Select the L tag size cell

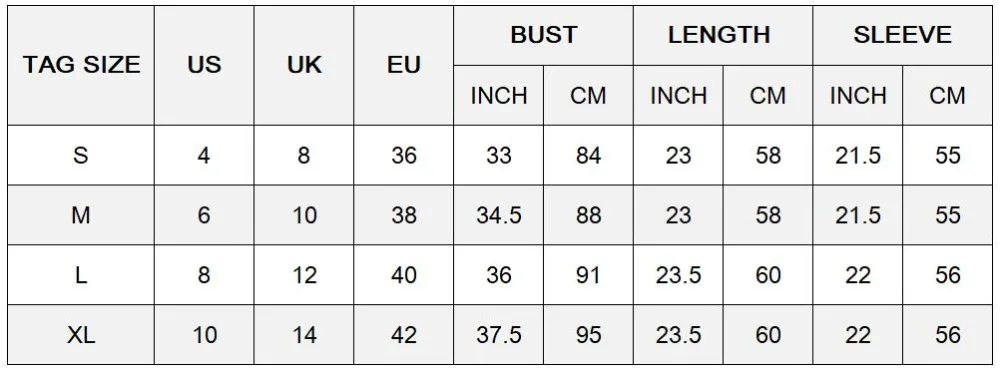(x=81, y=275)
